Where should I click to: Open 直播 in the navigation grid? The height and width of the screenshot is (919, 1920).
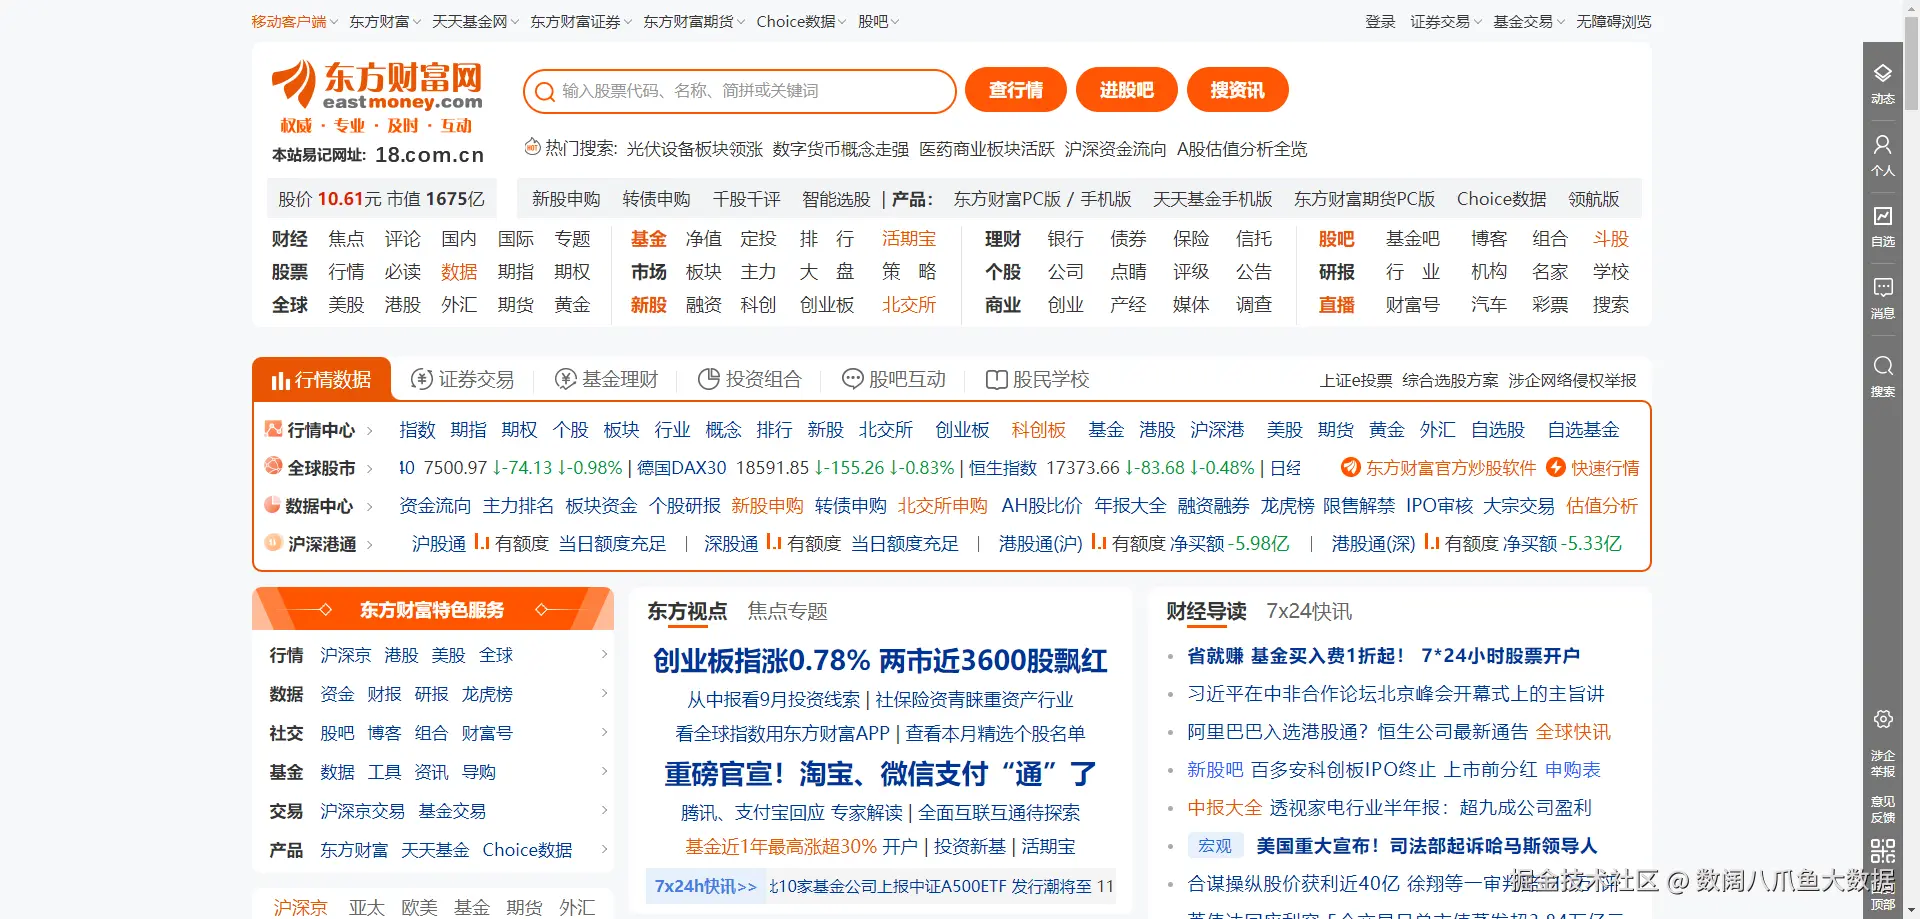click(1336, 304)
